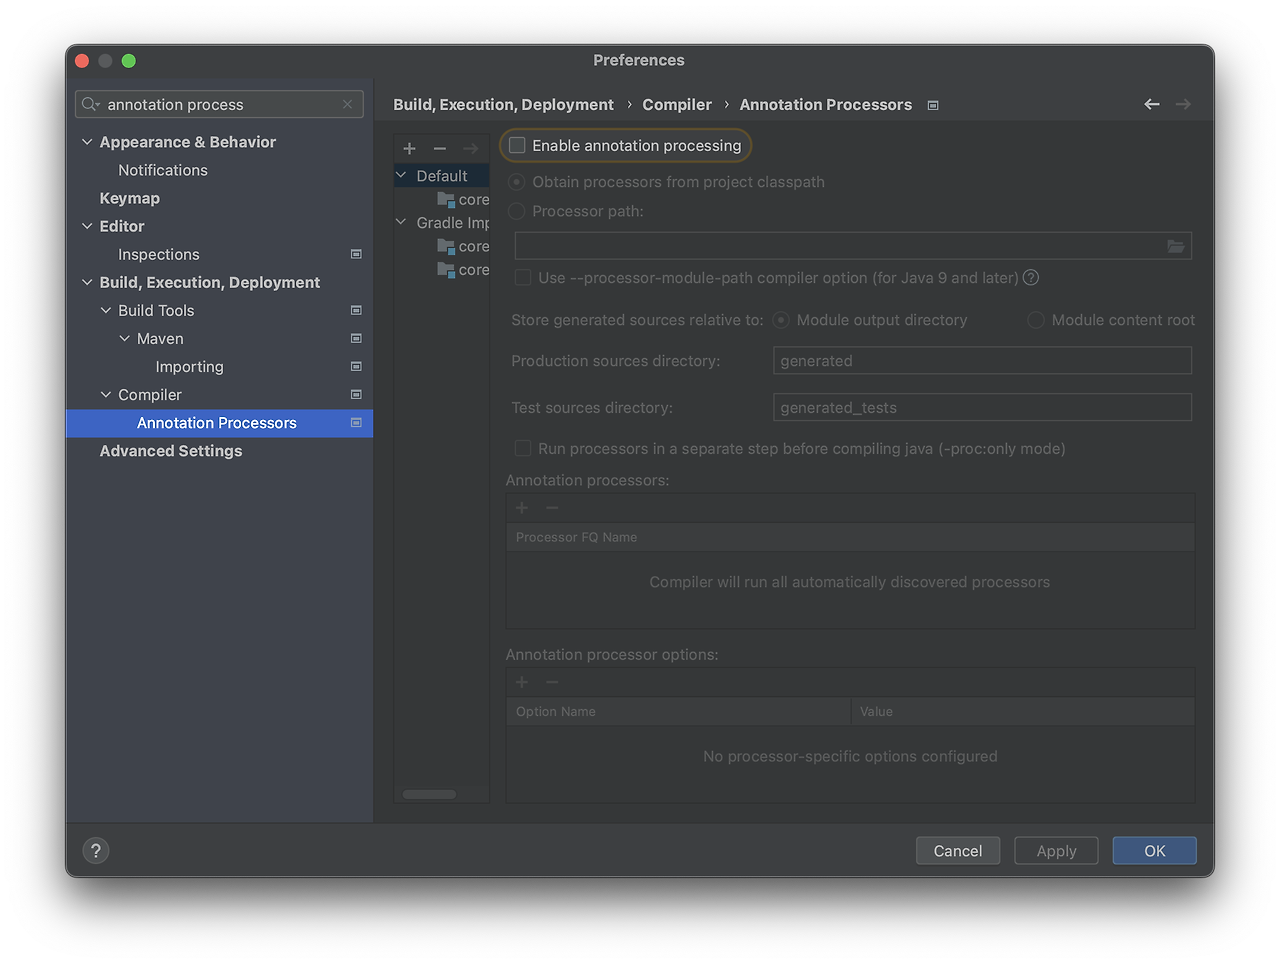Click the folder browse icon in processor path

(x=1176, y=246)
